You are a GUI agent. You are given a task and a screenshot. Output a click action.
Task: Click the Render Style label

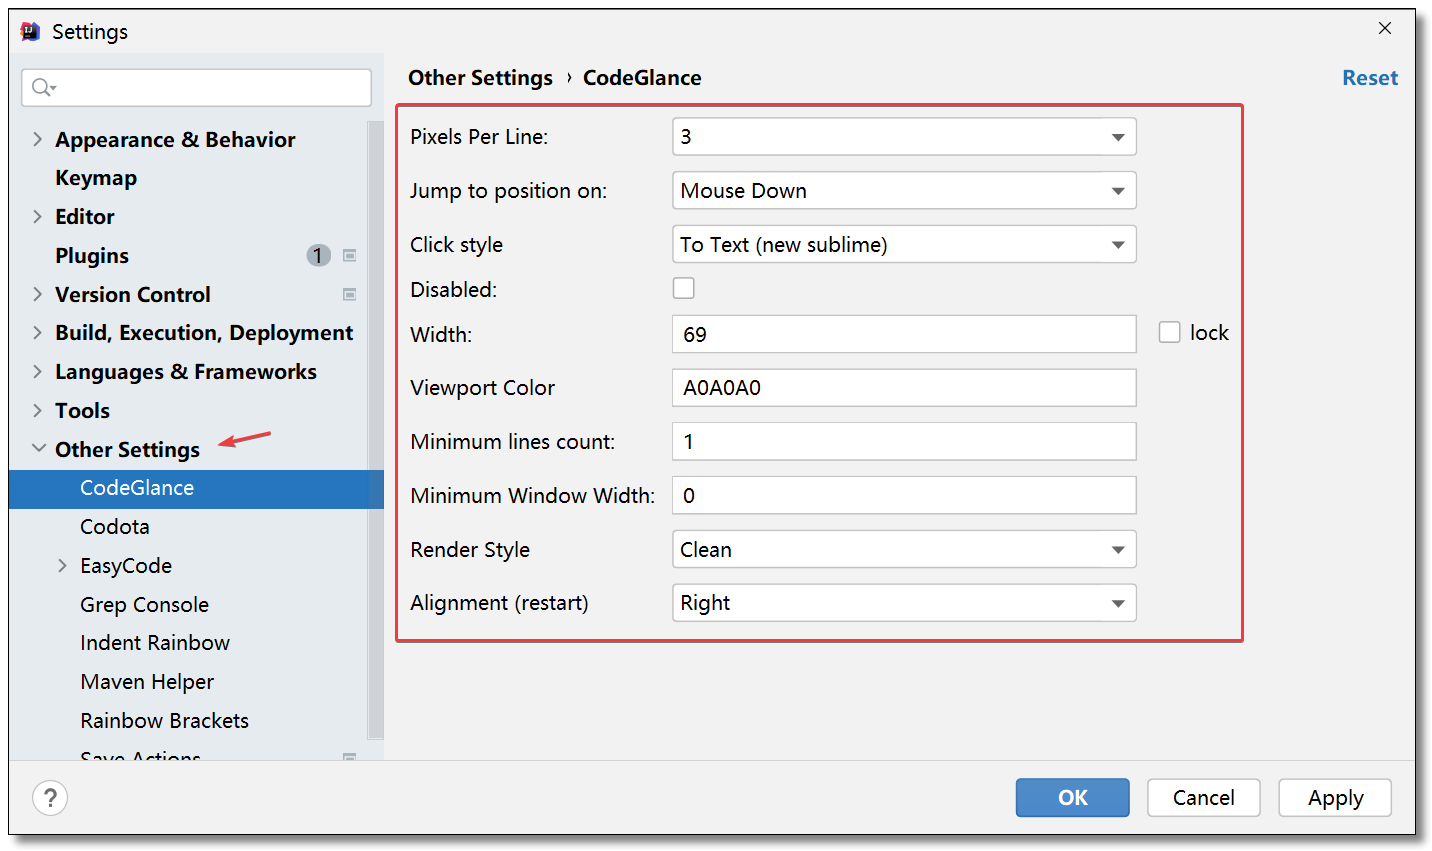(470, 550)
